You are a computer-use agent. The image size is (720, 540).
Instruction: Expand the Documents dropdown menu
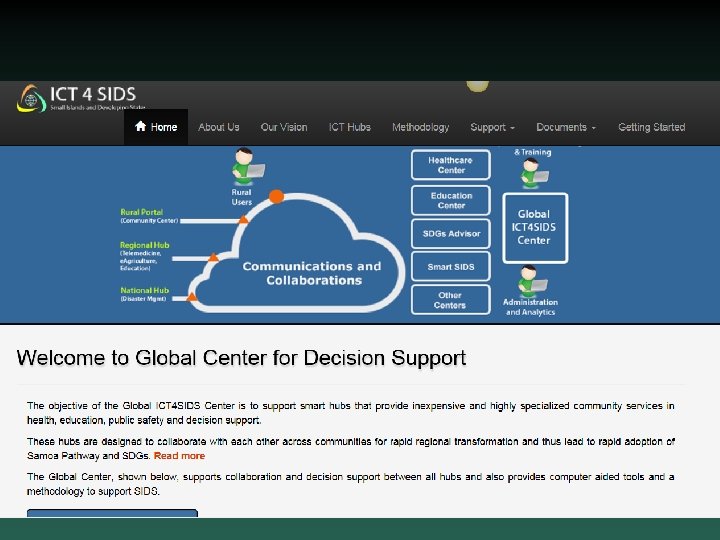coord(566,127)
